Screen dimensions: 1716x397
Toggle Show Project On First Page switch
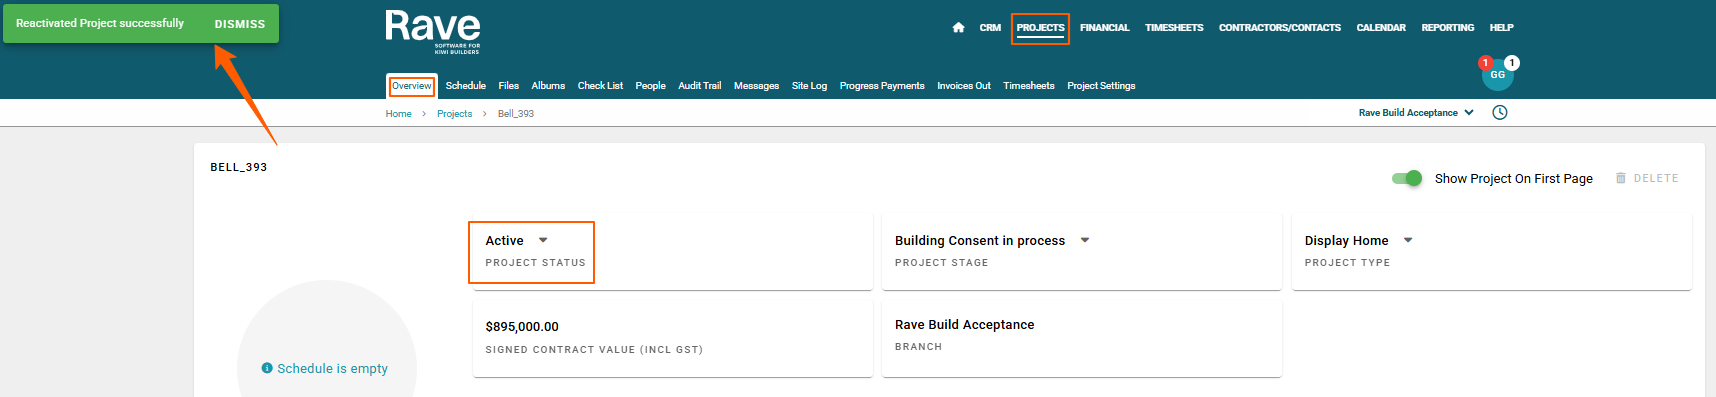[1407, 178]
